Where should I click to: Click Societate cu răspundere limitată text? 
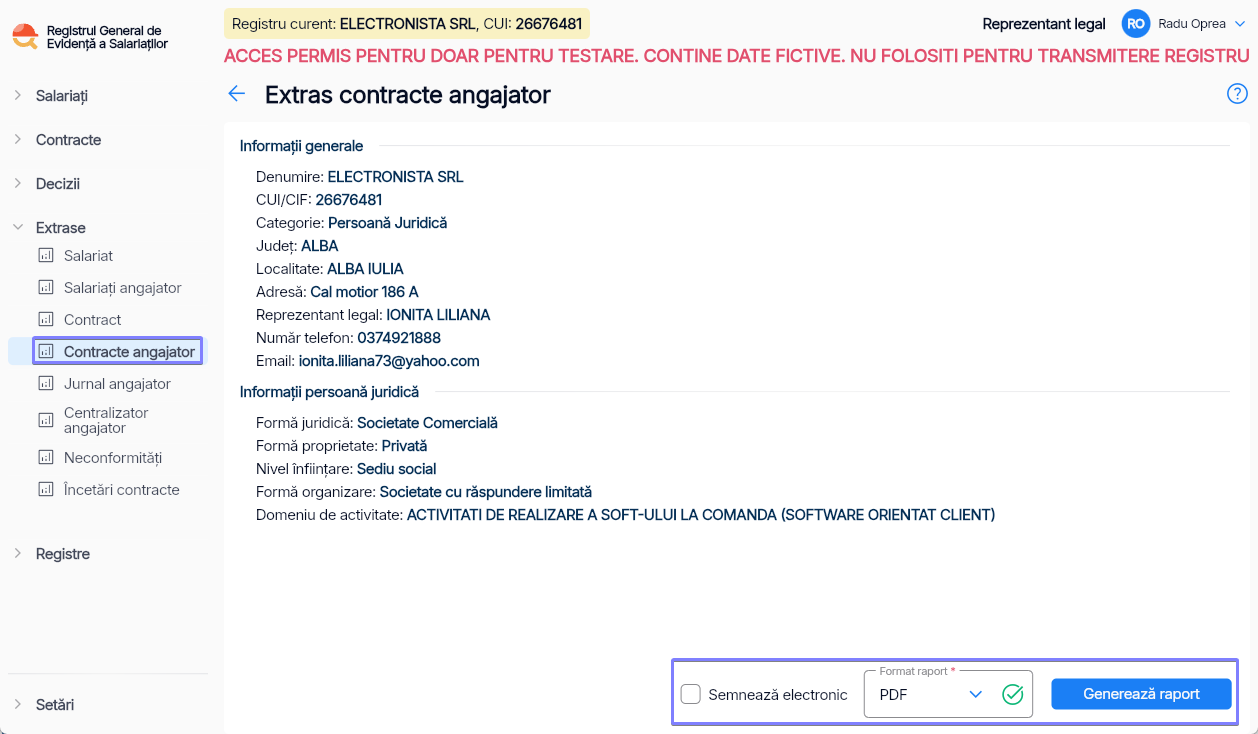[486, 492]
